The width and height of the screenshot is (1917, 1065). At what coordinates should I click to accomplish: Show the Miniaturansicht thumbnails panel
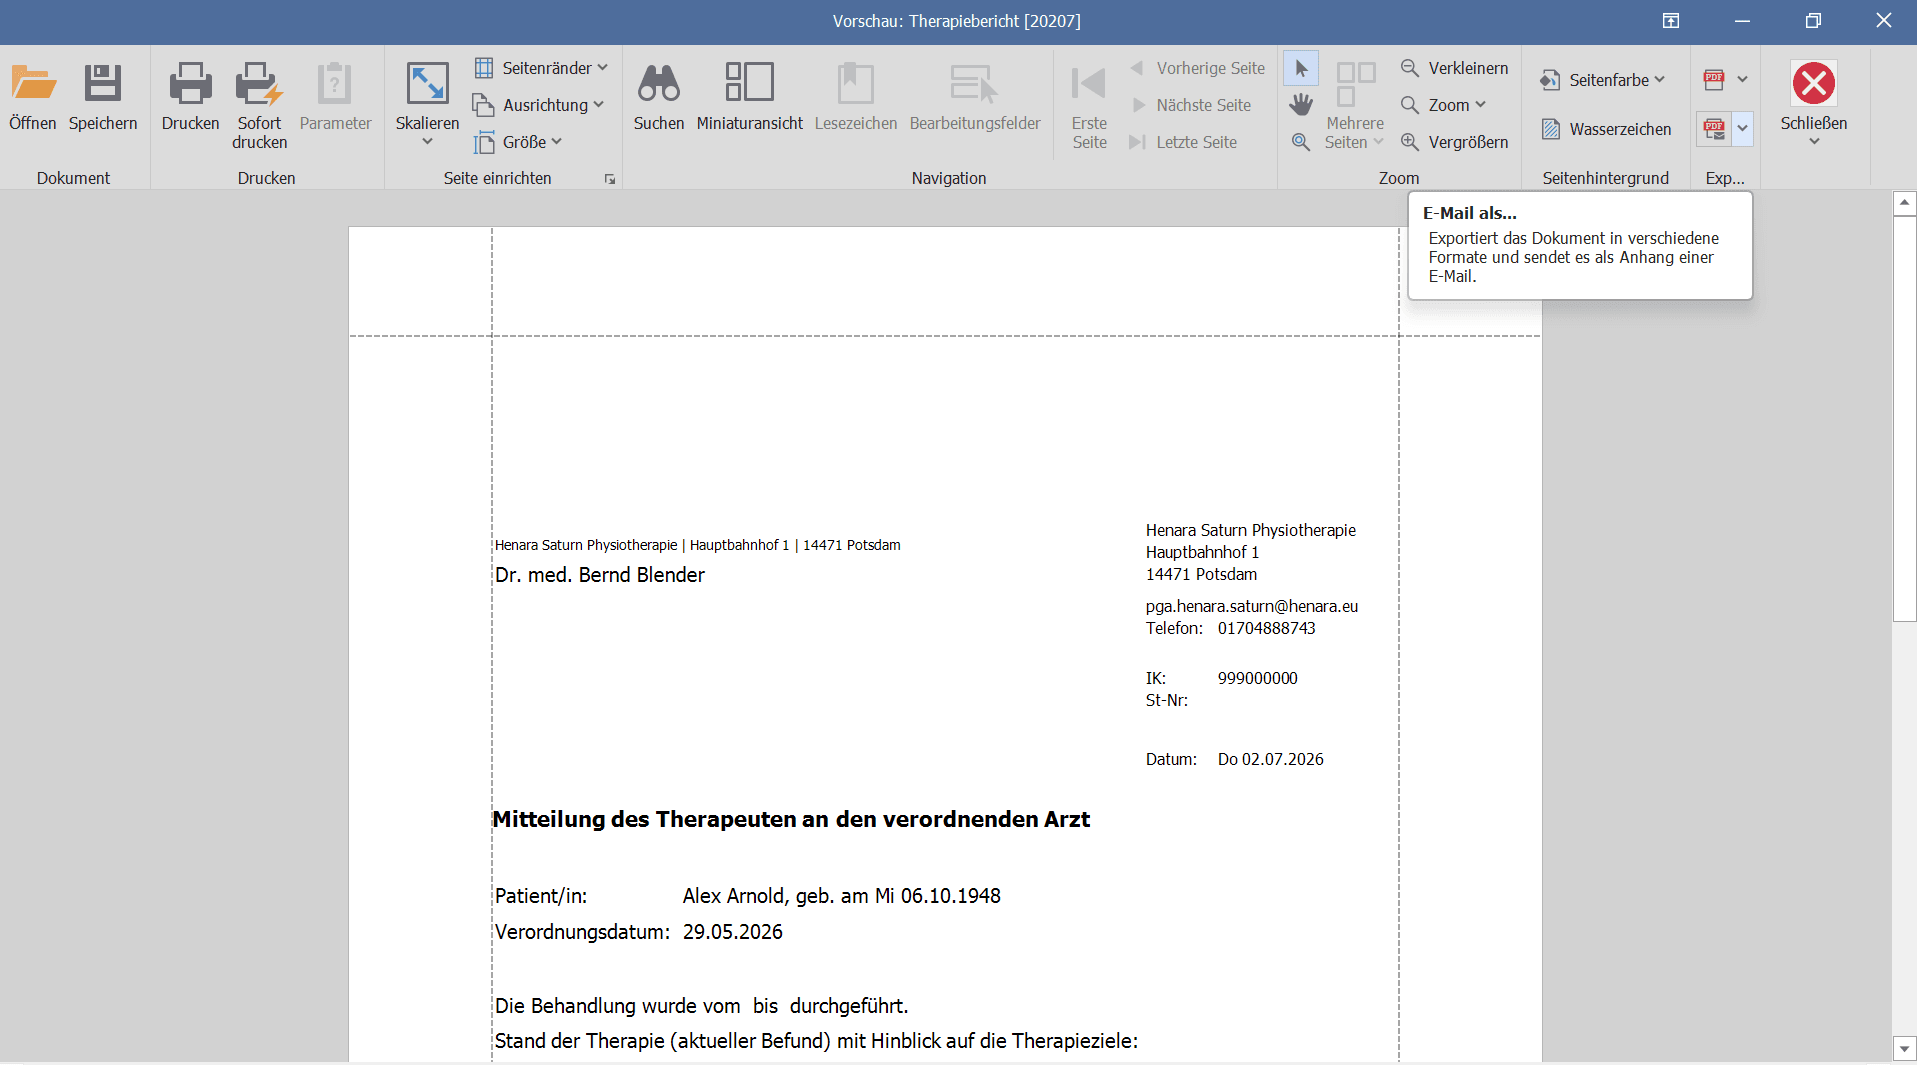750,97
